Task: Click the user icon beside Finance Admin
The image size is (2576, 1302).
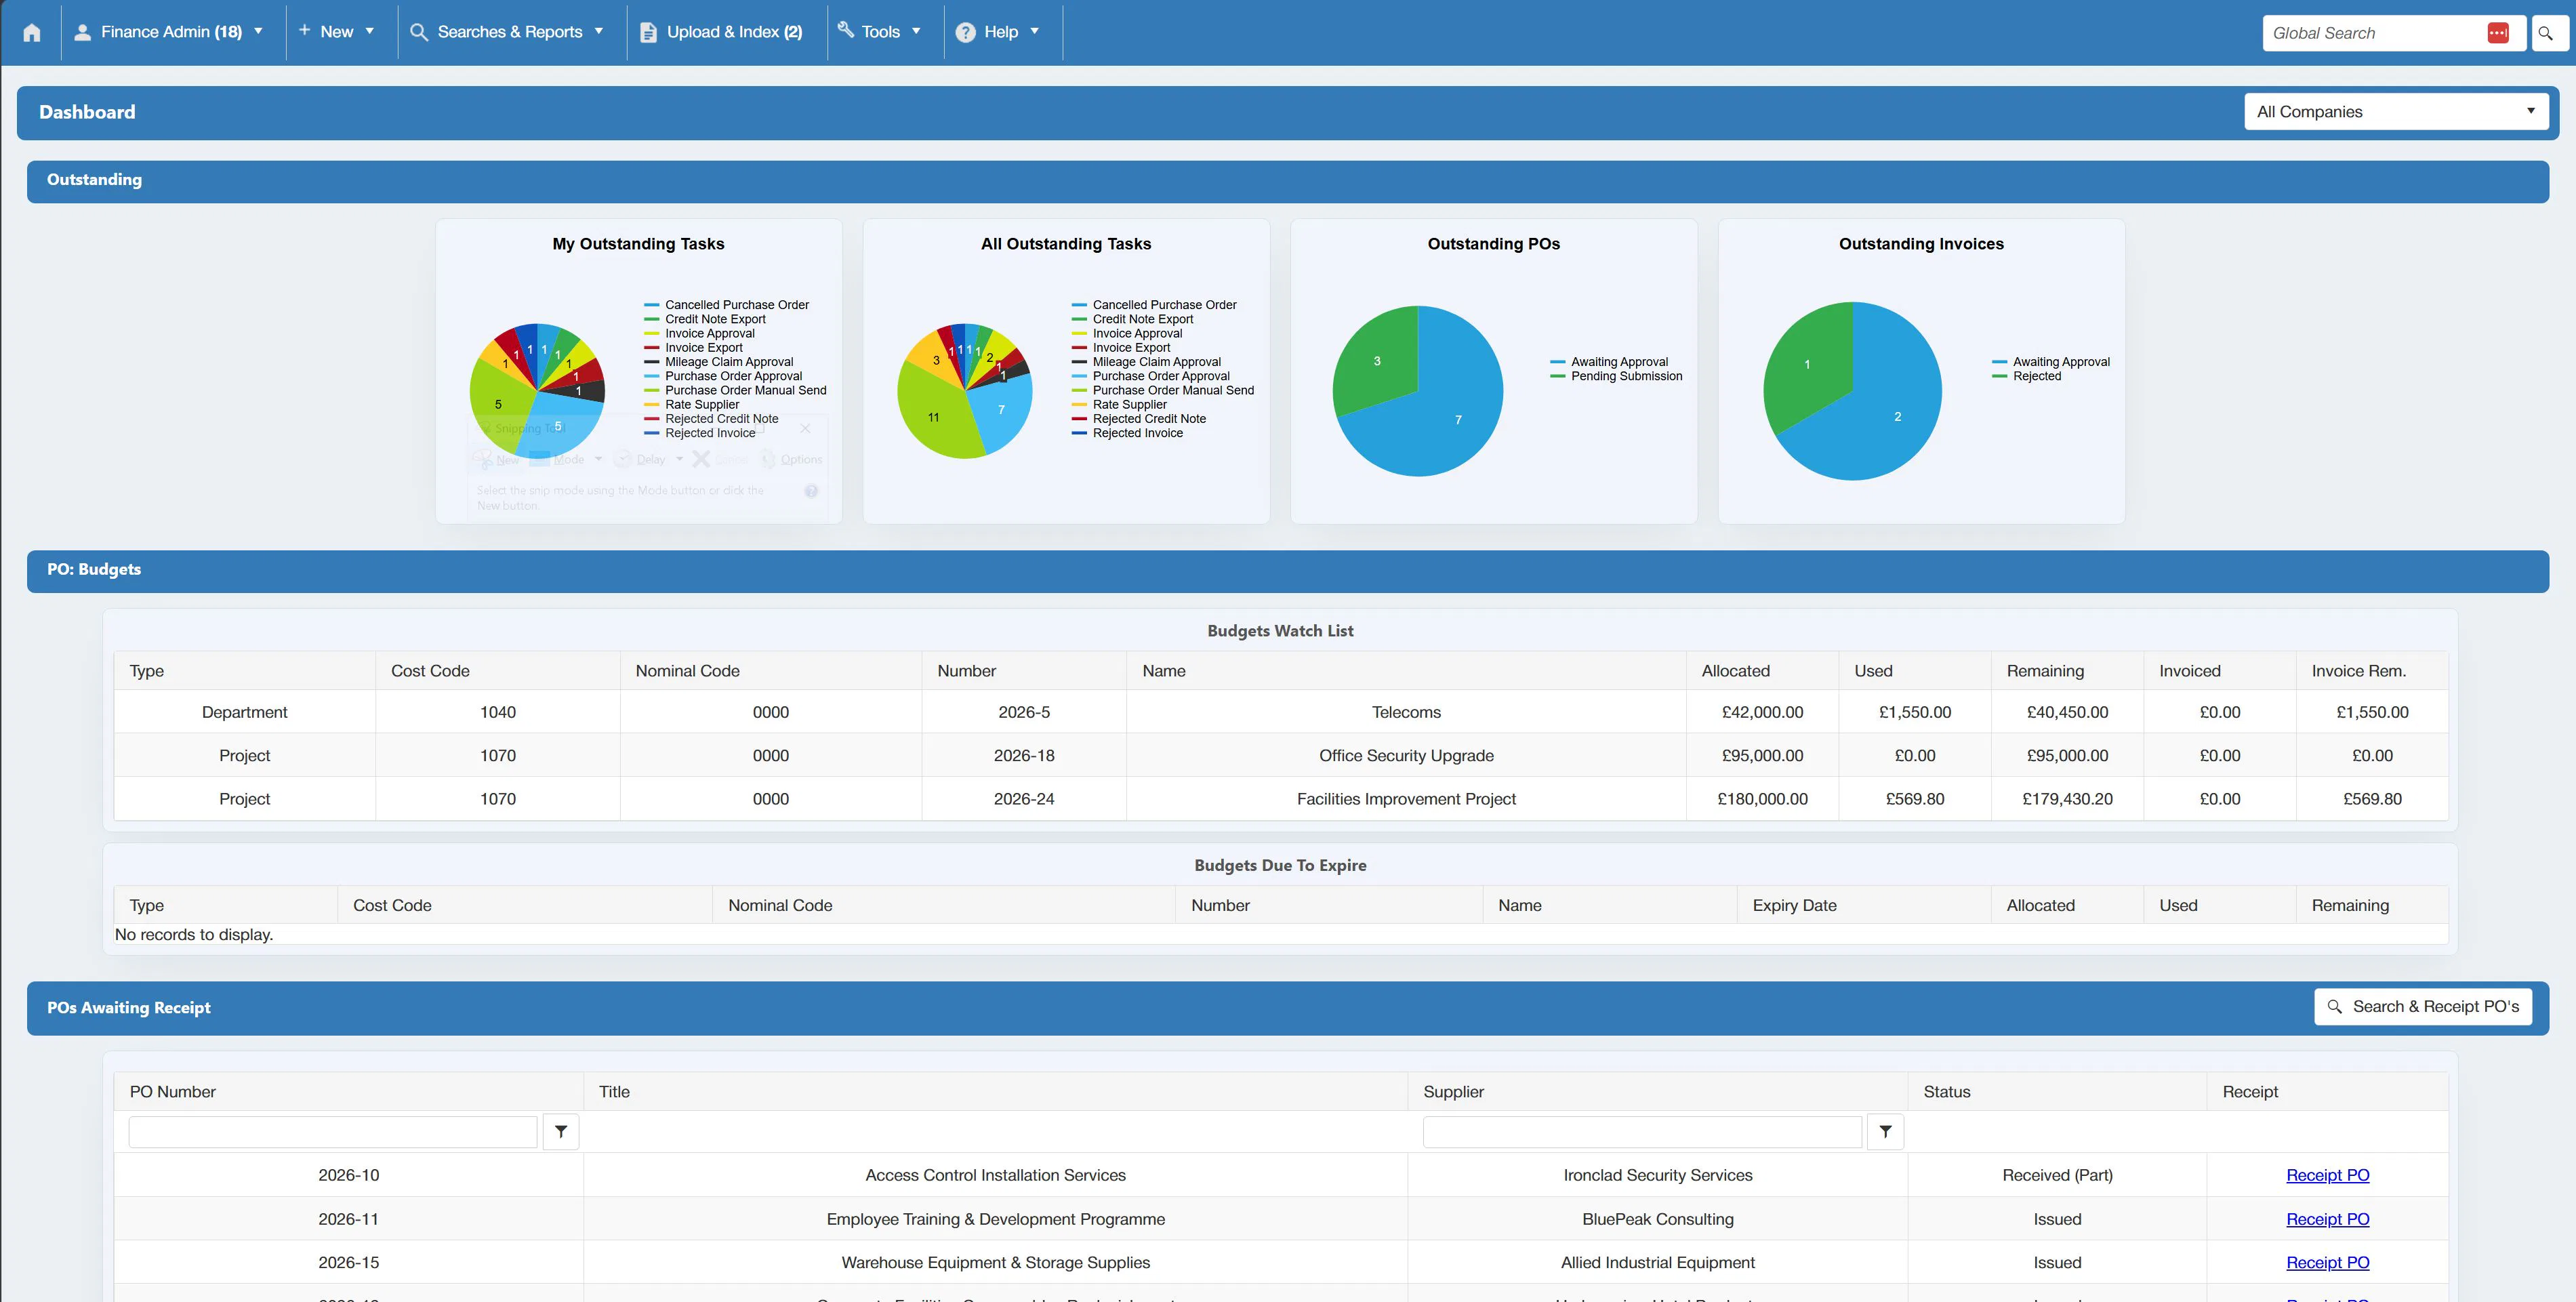Action: (x=83, y=32)
